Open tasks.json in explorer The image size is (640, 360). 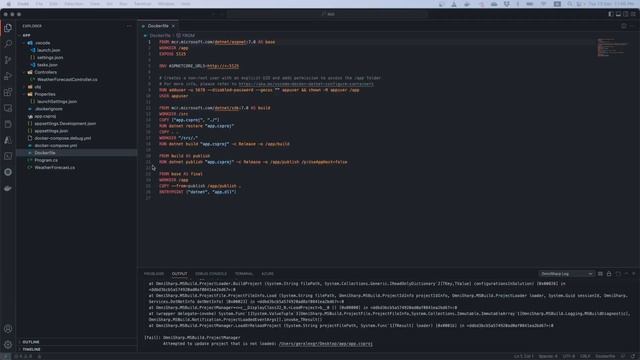point(47,65)
